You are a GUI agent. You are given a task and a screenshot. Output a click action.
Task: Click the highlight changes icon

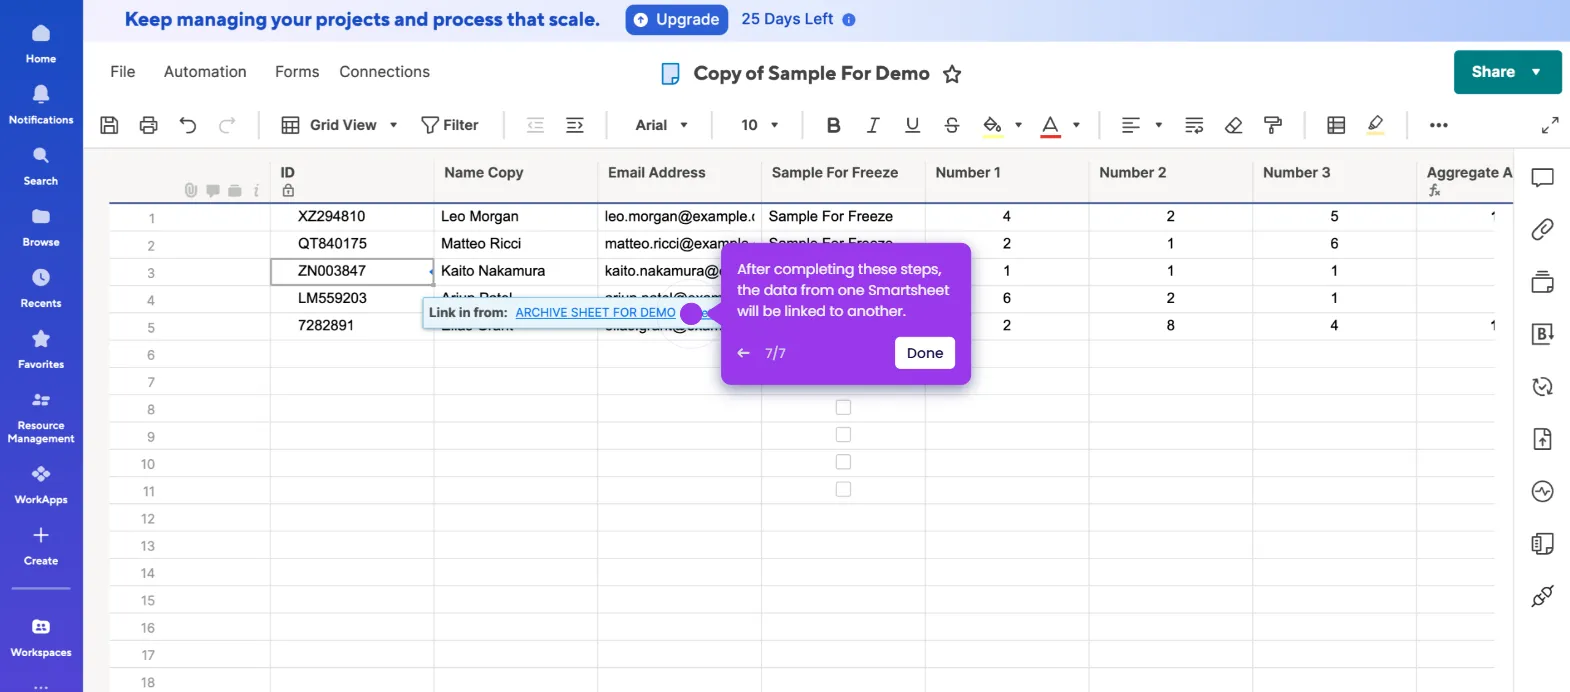(x=1375, y=125)
